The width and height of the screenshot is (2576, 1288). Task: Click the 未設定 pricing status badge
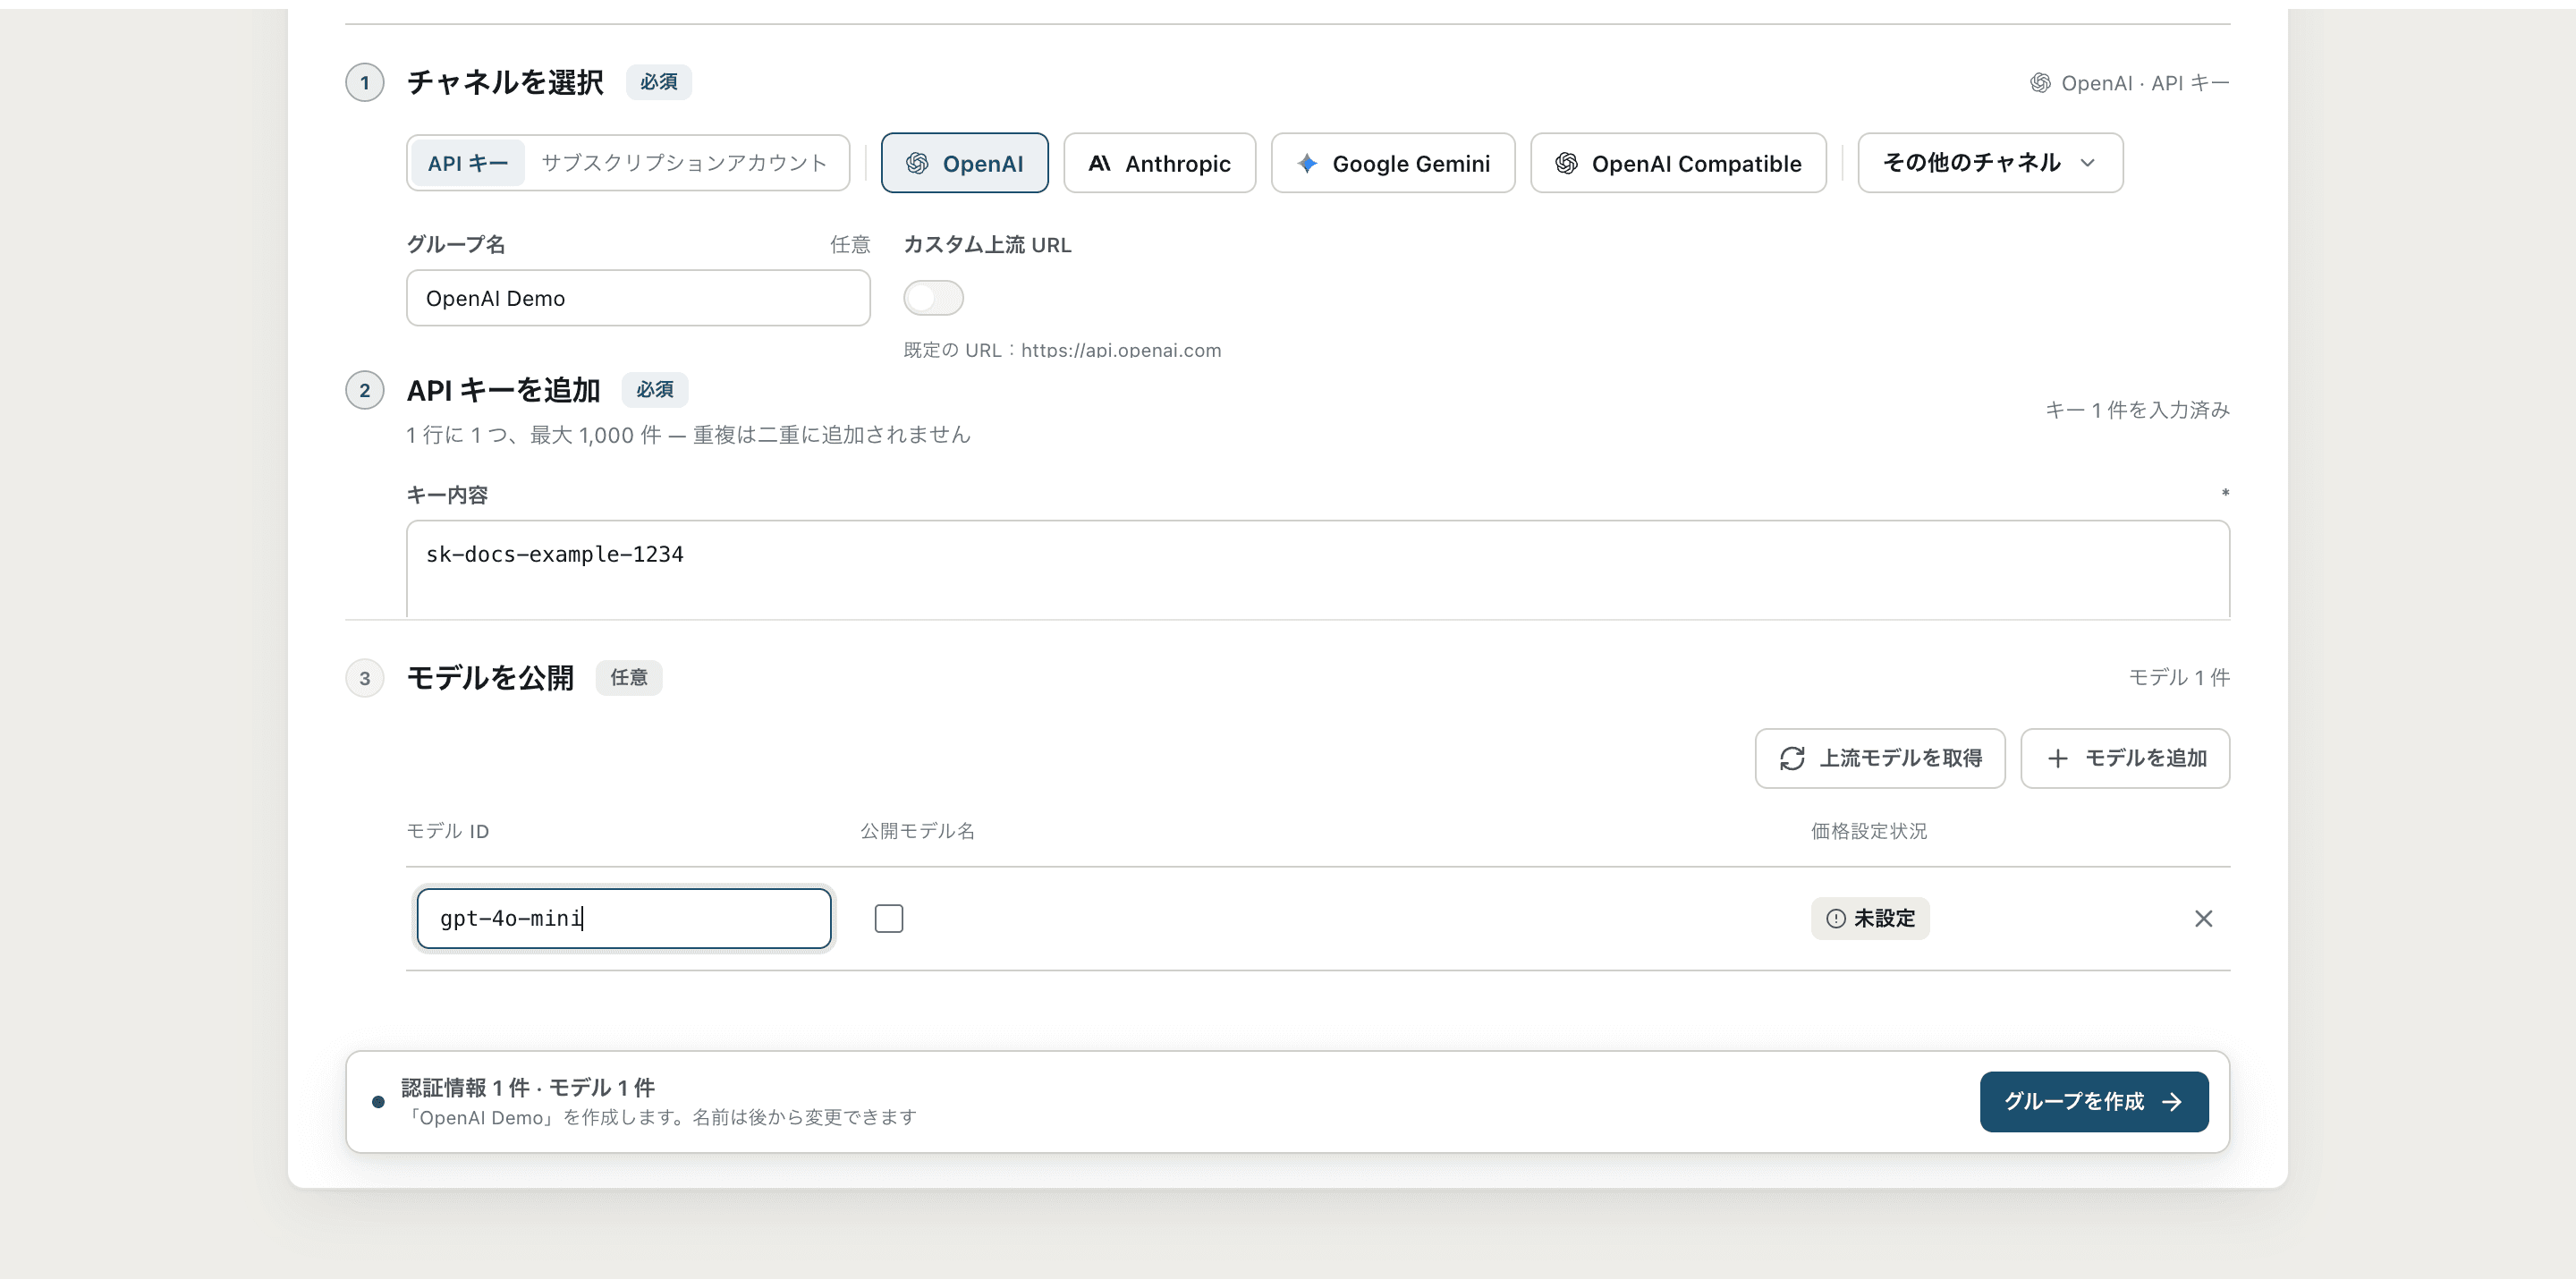point(1870,918)
